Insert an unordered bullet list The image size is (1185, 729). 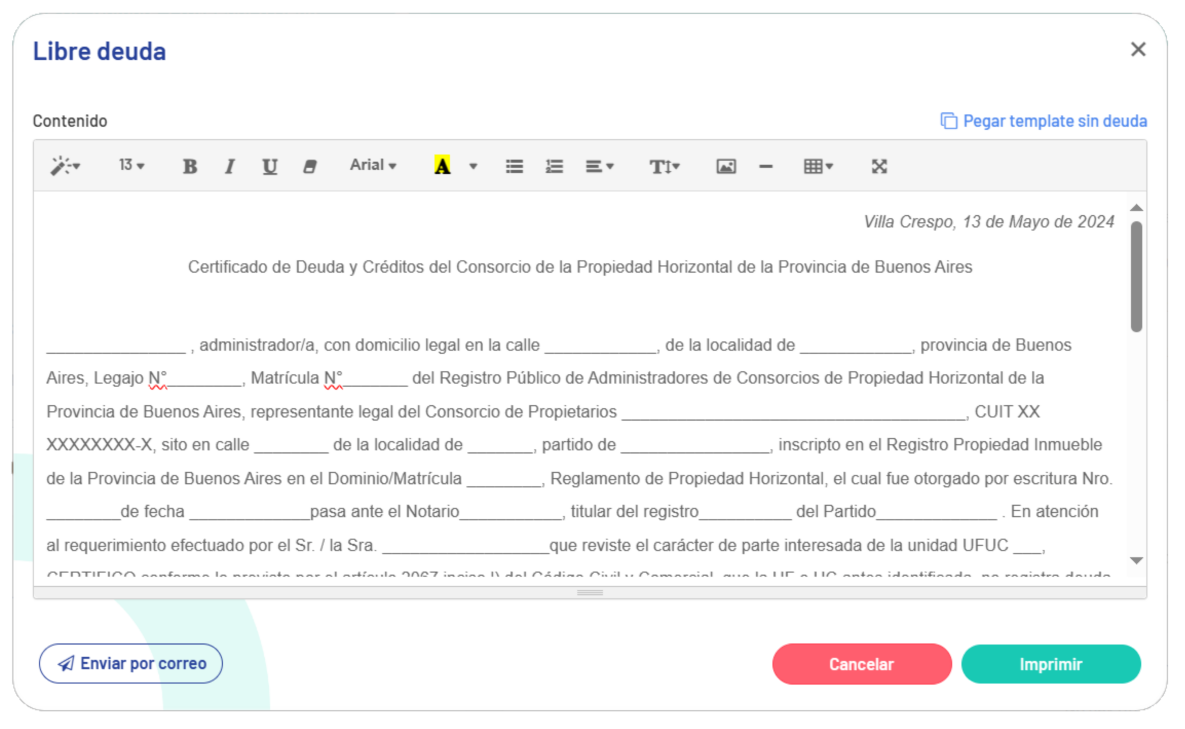(x=515, y=166)
